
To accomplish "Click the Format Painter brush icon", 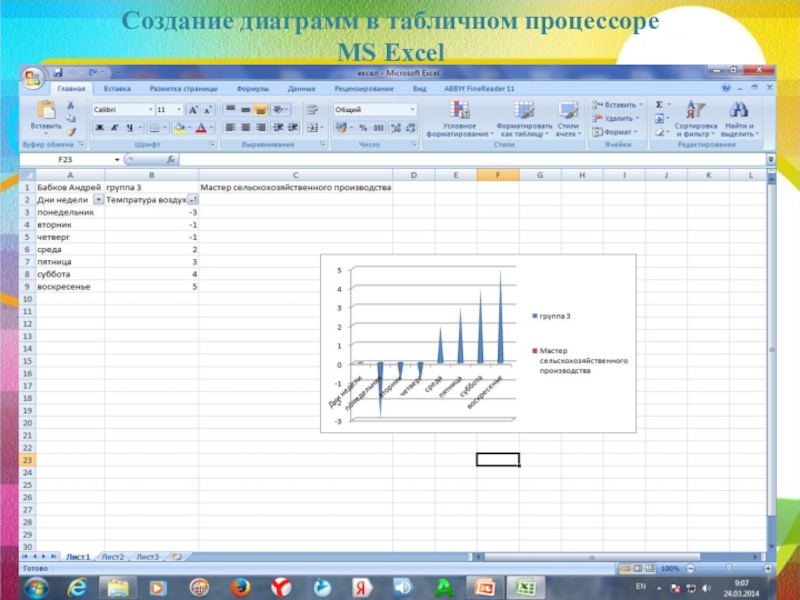I will [x=71, y=132].
